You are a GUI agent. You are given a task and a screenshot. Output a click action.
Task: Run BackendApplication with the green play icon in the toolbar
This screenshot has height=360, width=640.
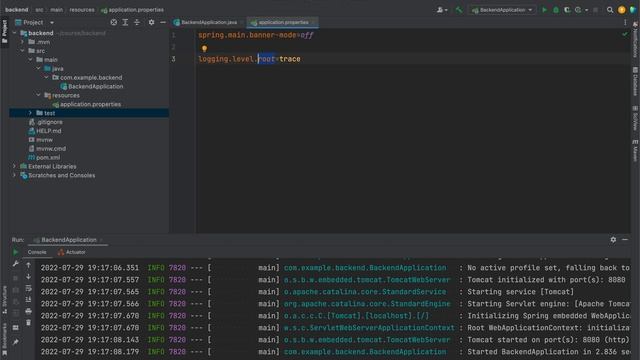(544, 10)
